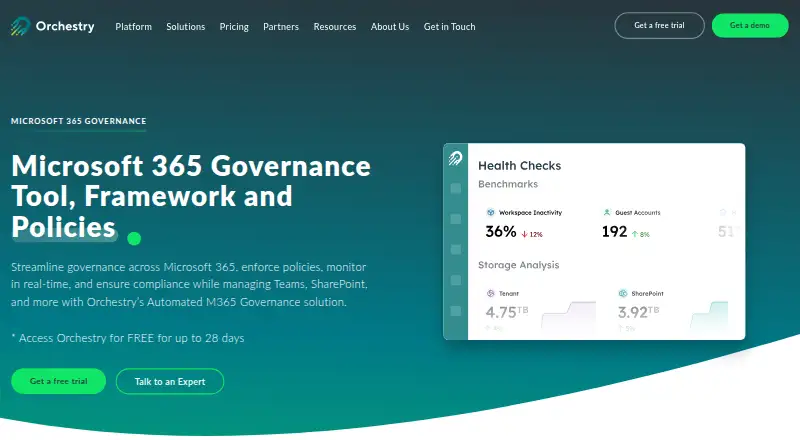Open the Partners menu
This screenshot has width=800, height=440.
[x=281, y=27]
